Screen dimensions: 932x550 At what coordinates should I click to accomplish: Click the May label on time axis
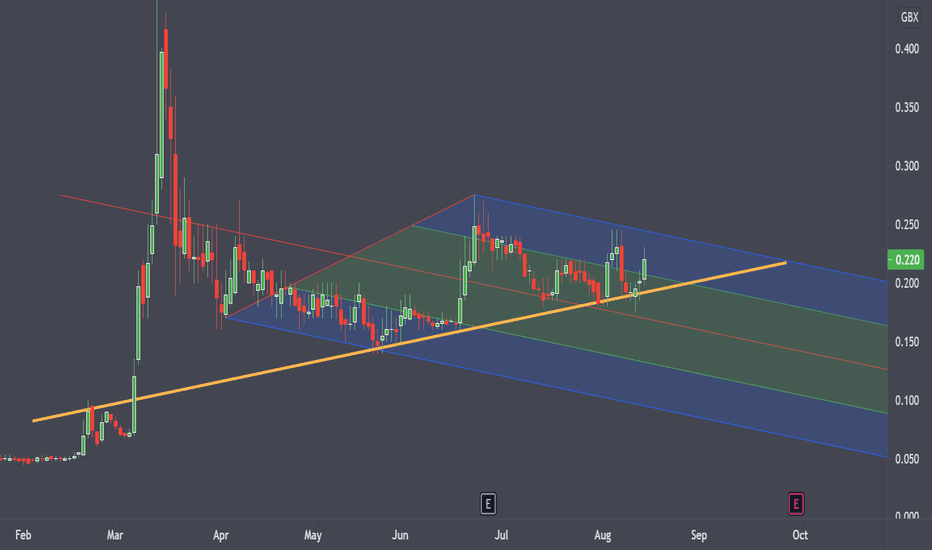[313, 535]
